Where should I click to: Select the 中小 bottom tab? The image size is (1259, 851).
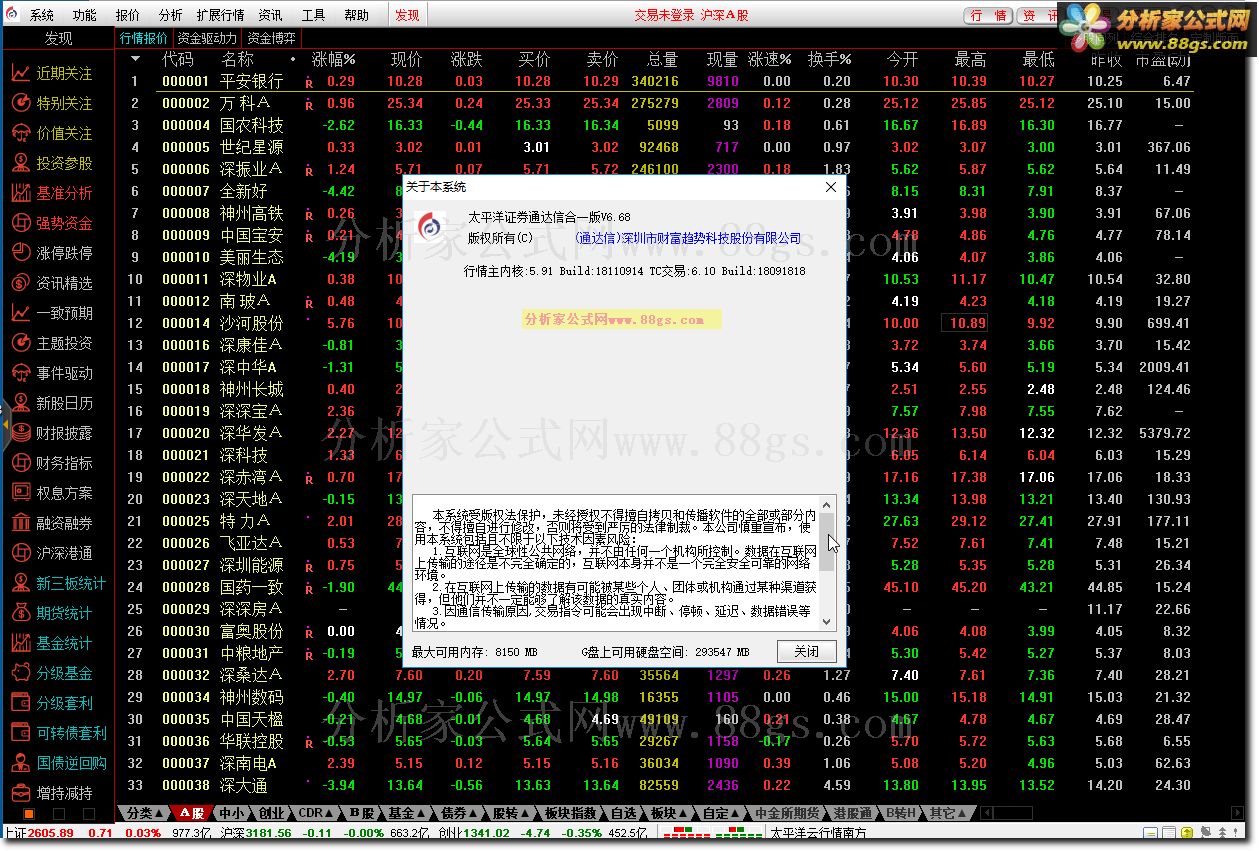[231, 813]
